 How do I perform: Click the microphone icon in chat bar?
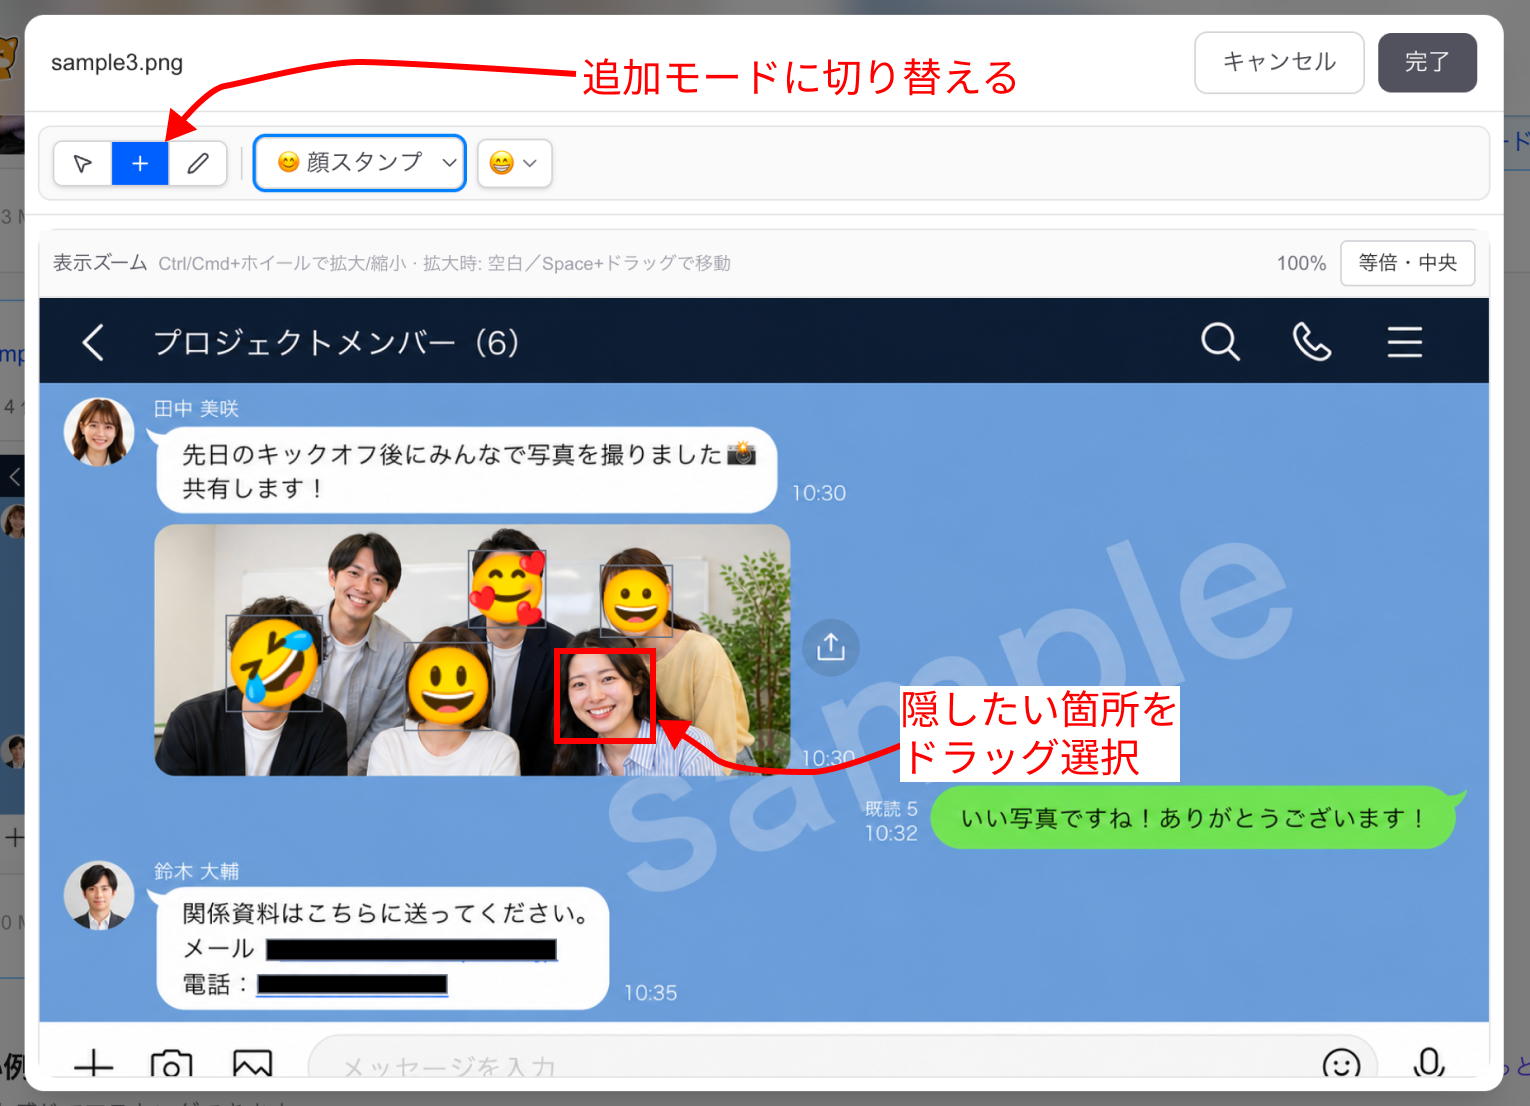pos(1429,1063)
